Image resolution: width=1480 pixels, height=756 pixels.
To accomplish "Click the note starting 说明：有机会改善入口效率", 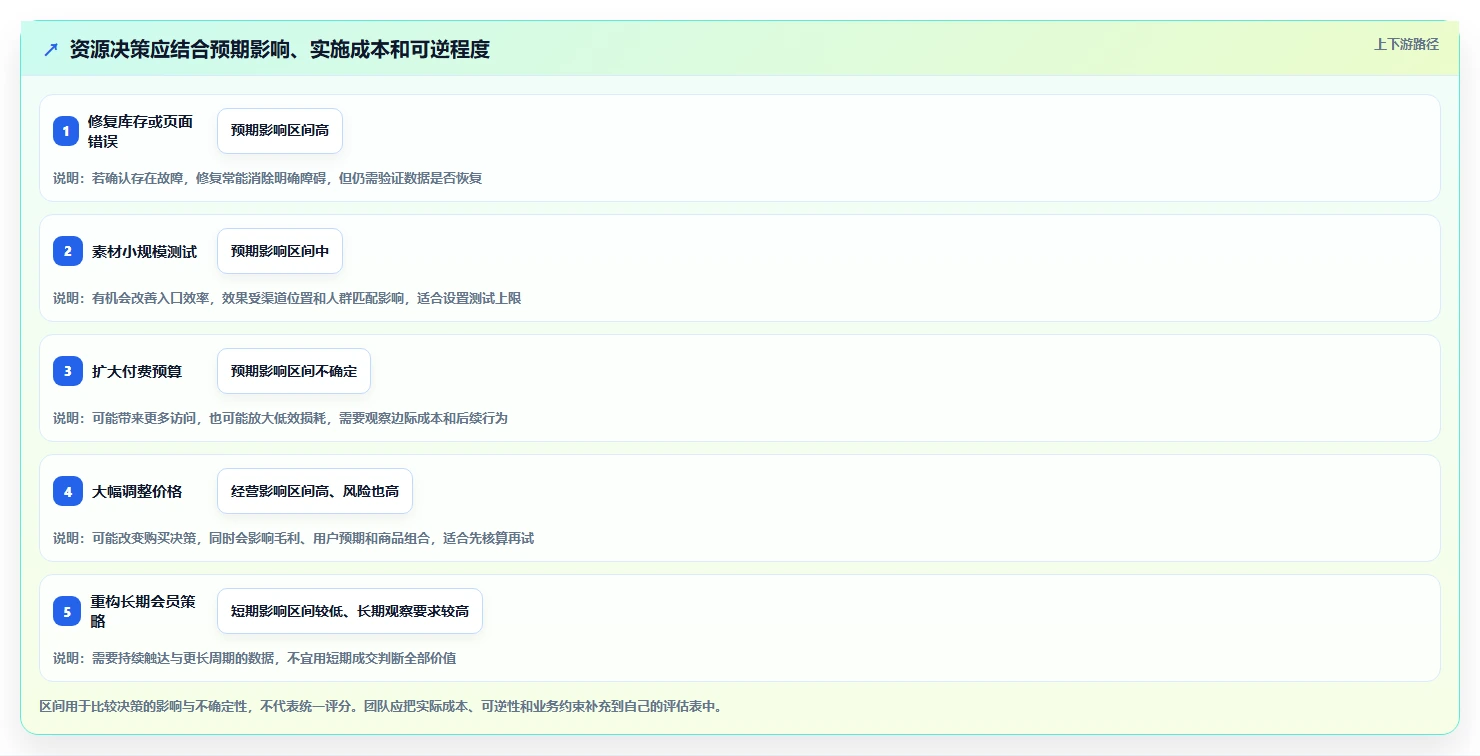I will pyautogui.click(x=287, y=298).
